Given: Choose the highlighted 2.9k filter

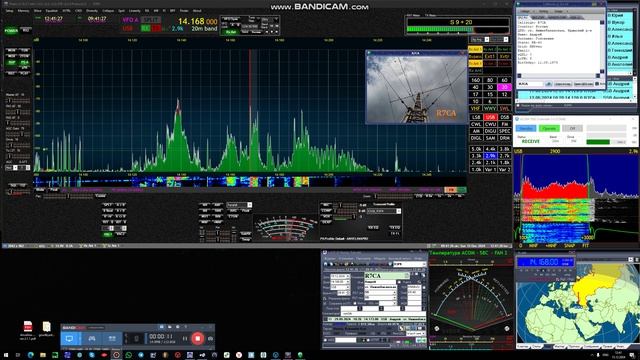Looking at the screenshot, I should [490, 156].
